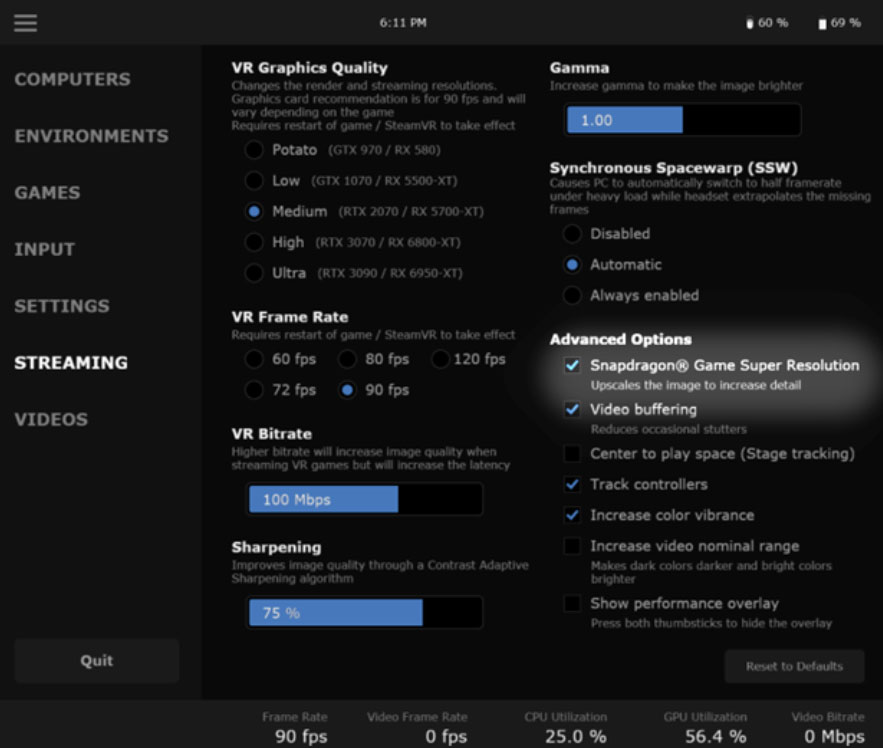Set SSW to Always enabled
The image size is (883, 748).
pyautogui.click(x=572, y=295)
